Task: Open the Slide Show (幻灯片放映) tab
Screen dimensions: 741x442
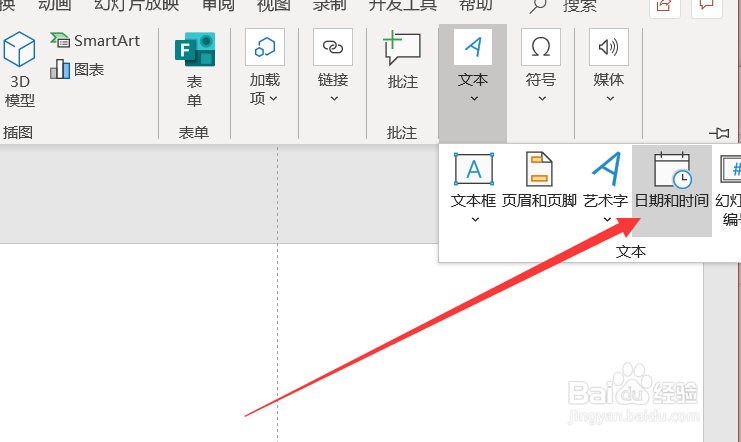Action: point(137,6)
